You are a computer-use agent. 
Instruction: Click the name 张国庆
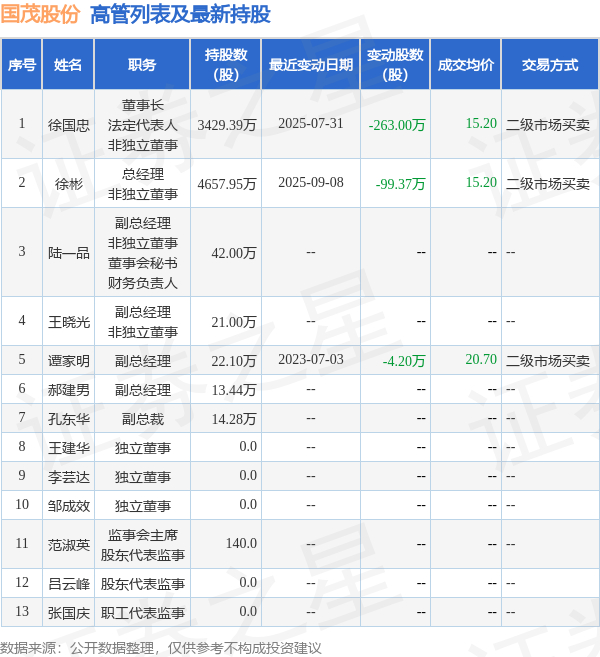click(x=68, y=613)
